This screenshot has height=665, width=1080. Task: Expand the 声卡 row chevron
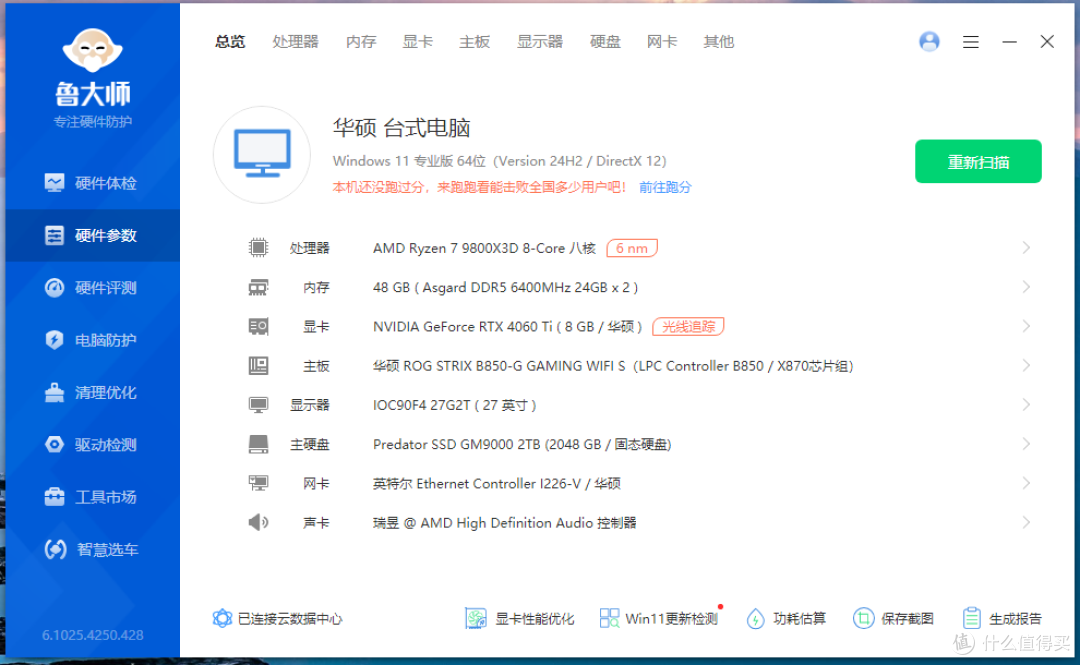pos(1026,522)
